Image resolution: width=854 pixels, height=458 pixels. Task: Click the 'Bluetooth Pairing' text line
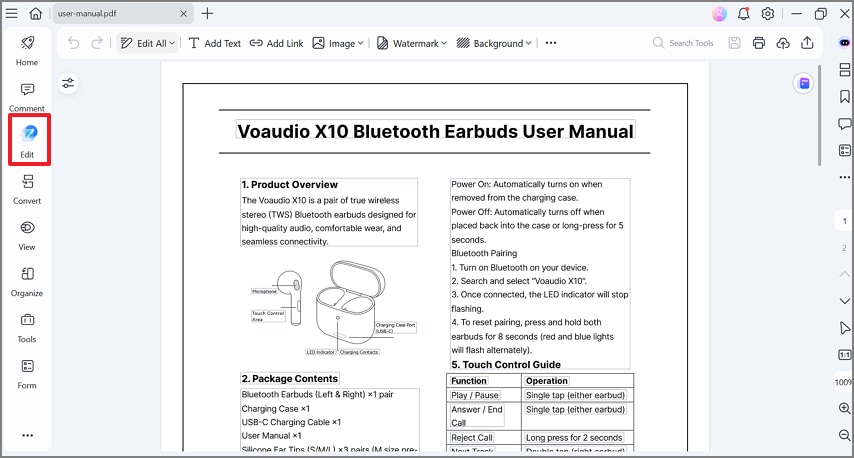click(x=484, y=253)
